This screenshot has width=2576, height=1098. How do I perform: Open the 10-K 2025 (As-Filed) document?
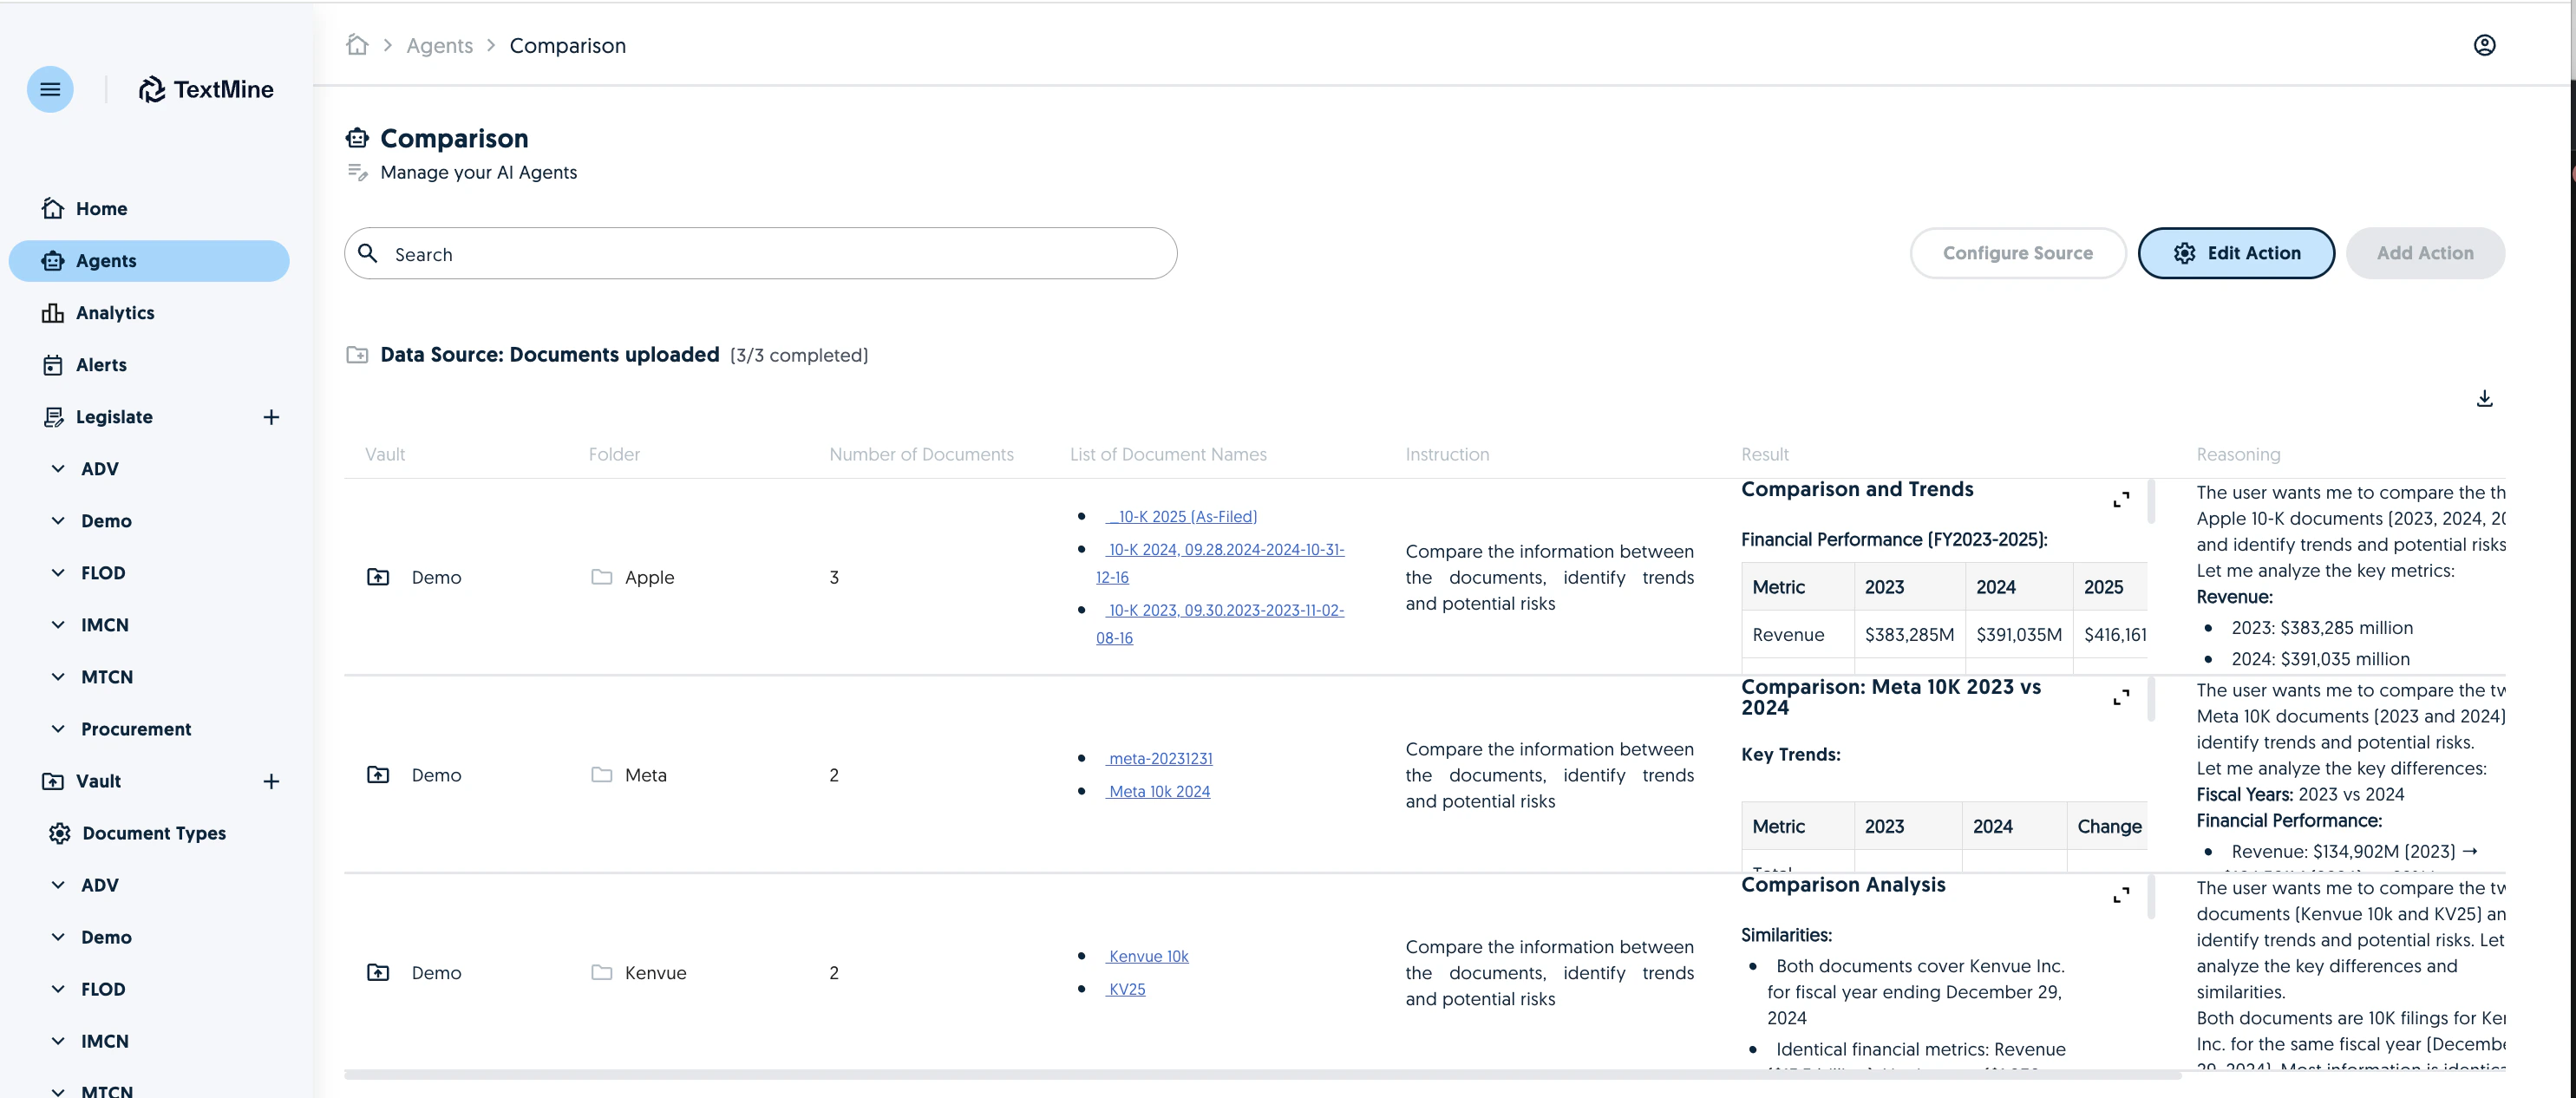[1181, 516]
